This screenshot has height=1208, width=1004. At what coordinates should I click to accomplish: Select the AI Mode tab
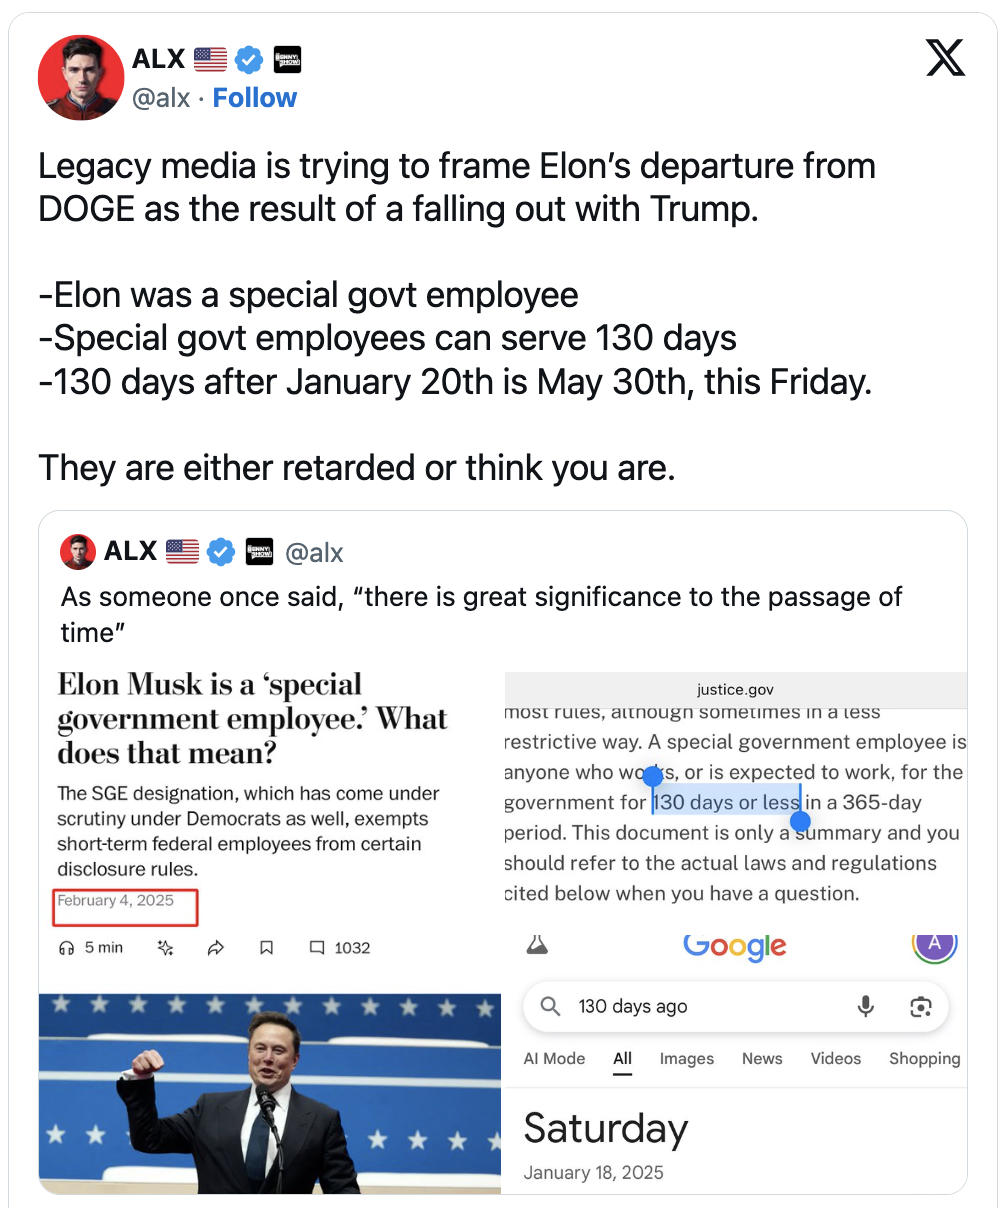pyautogui.click(x=555, y=1058)
